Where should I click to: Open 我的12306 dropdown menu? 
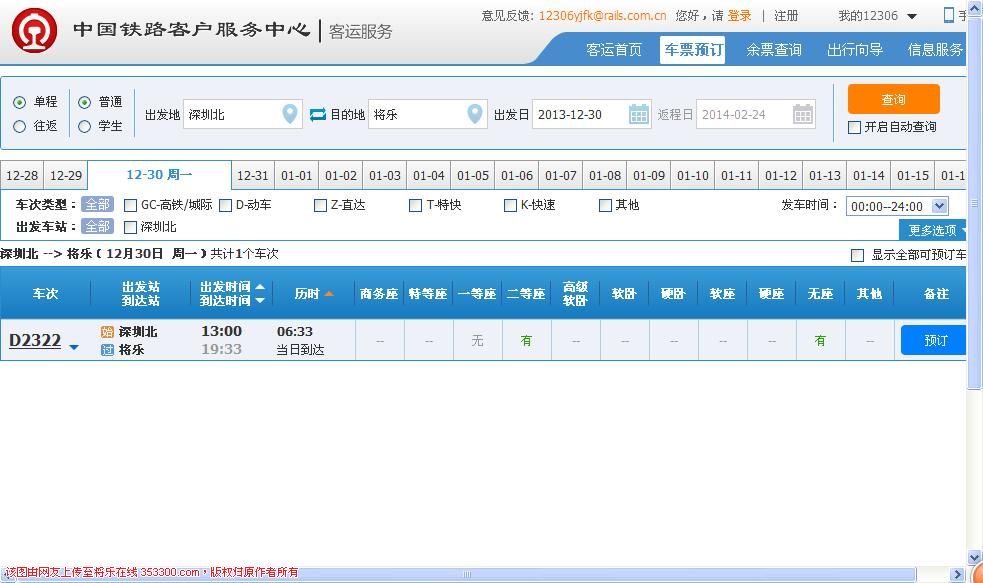pos(878,16)
